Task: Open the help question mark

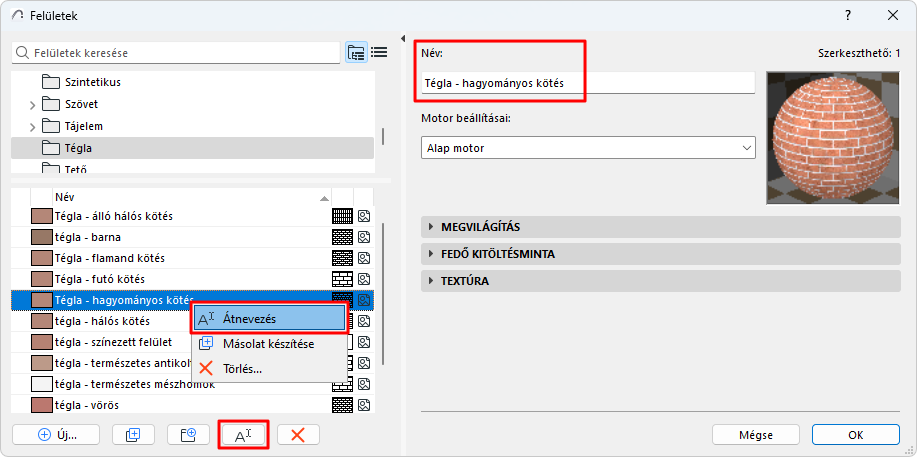Action: pyautogui.click(x=848, y=15)
